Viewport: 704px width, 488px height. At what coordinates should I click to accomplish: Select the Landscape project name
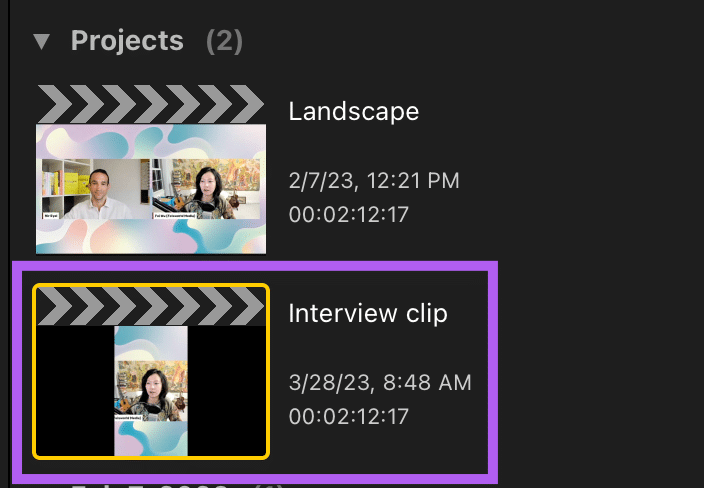[353, 111]
